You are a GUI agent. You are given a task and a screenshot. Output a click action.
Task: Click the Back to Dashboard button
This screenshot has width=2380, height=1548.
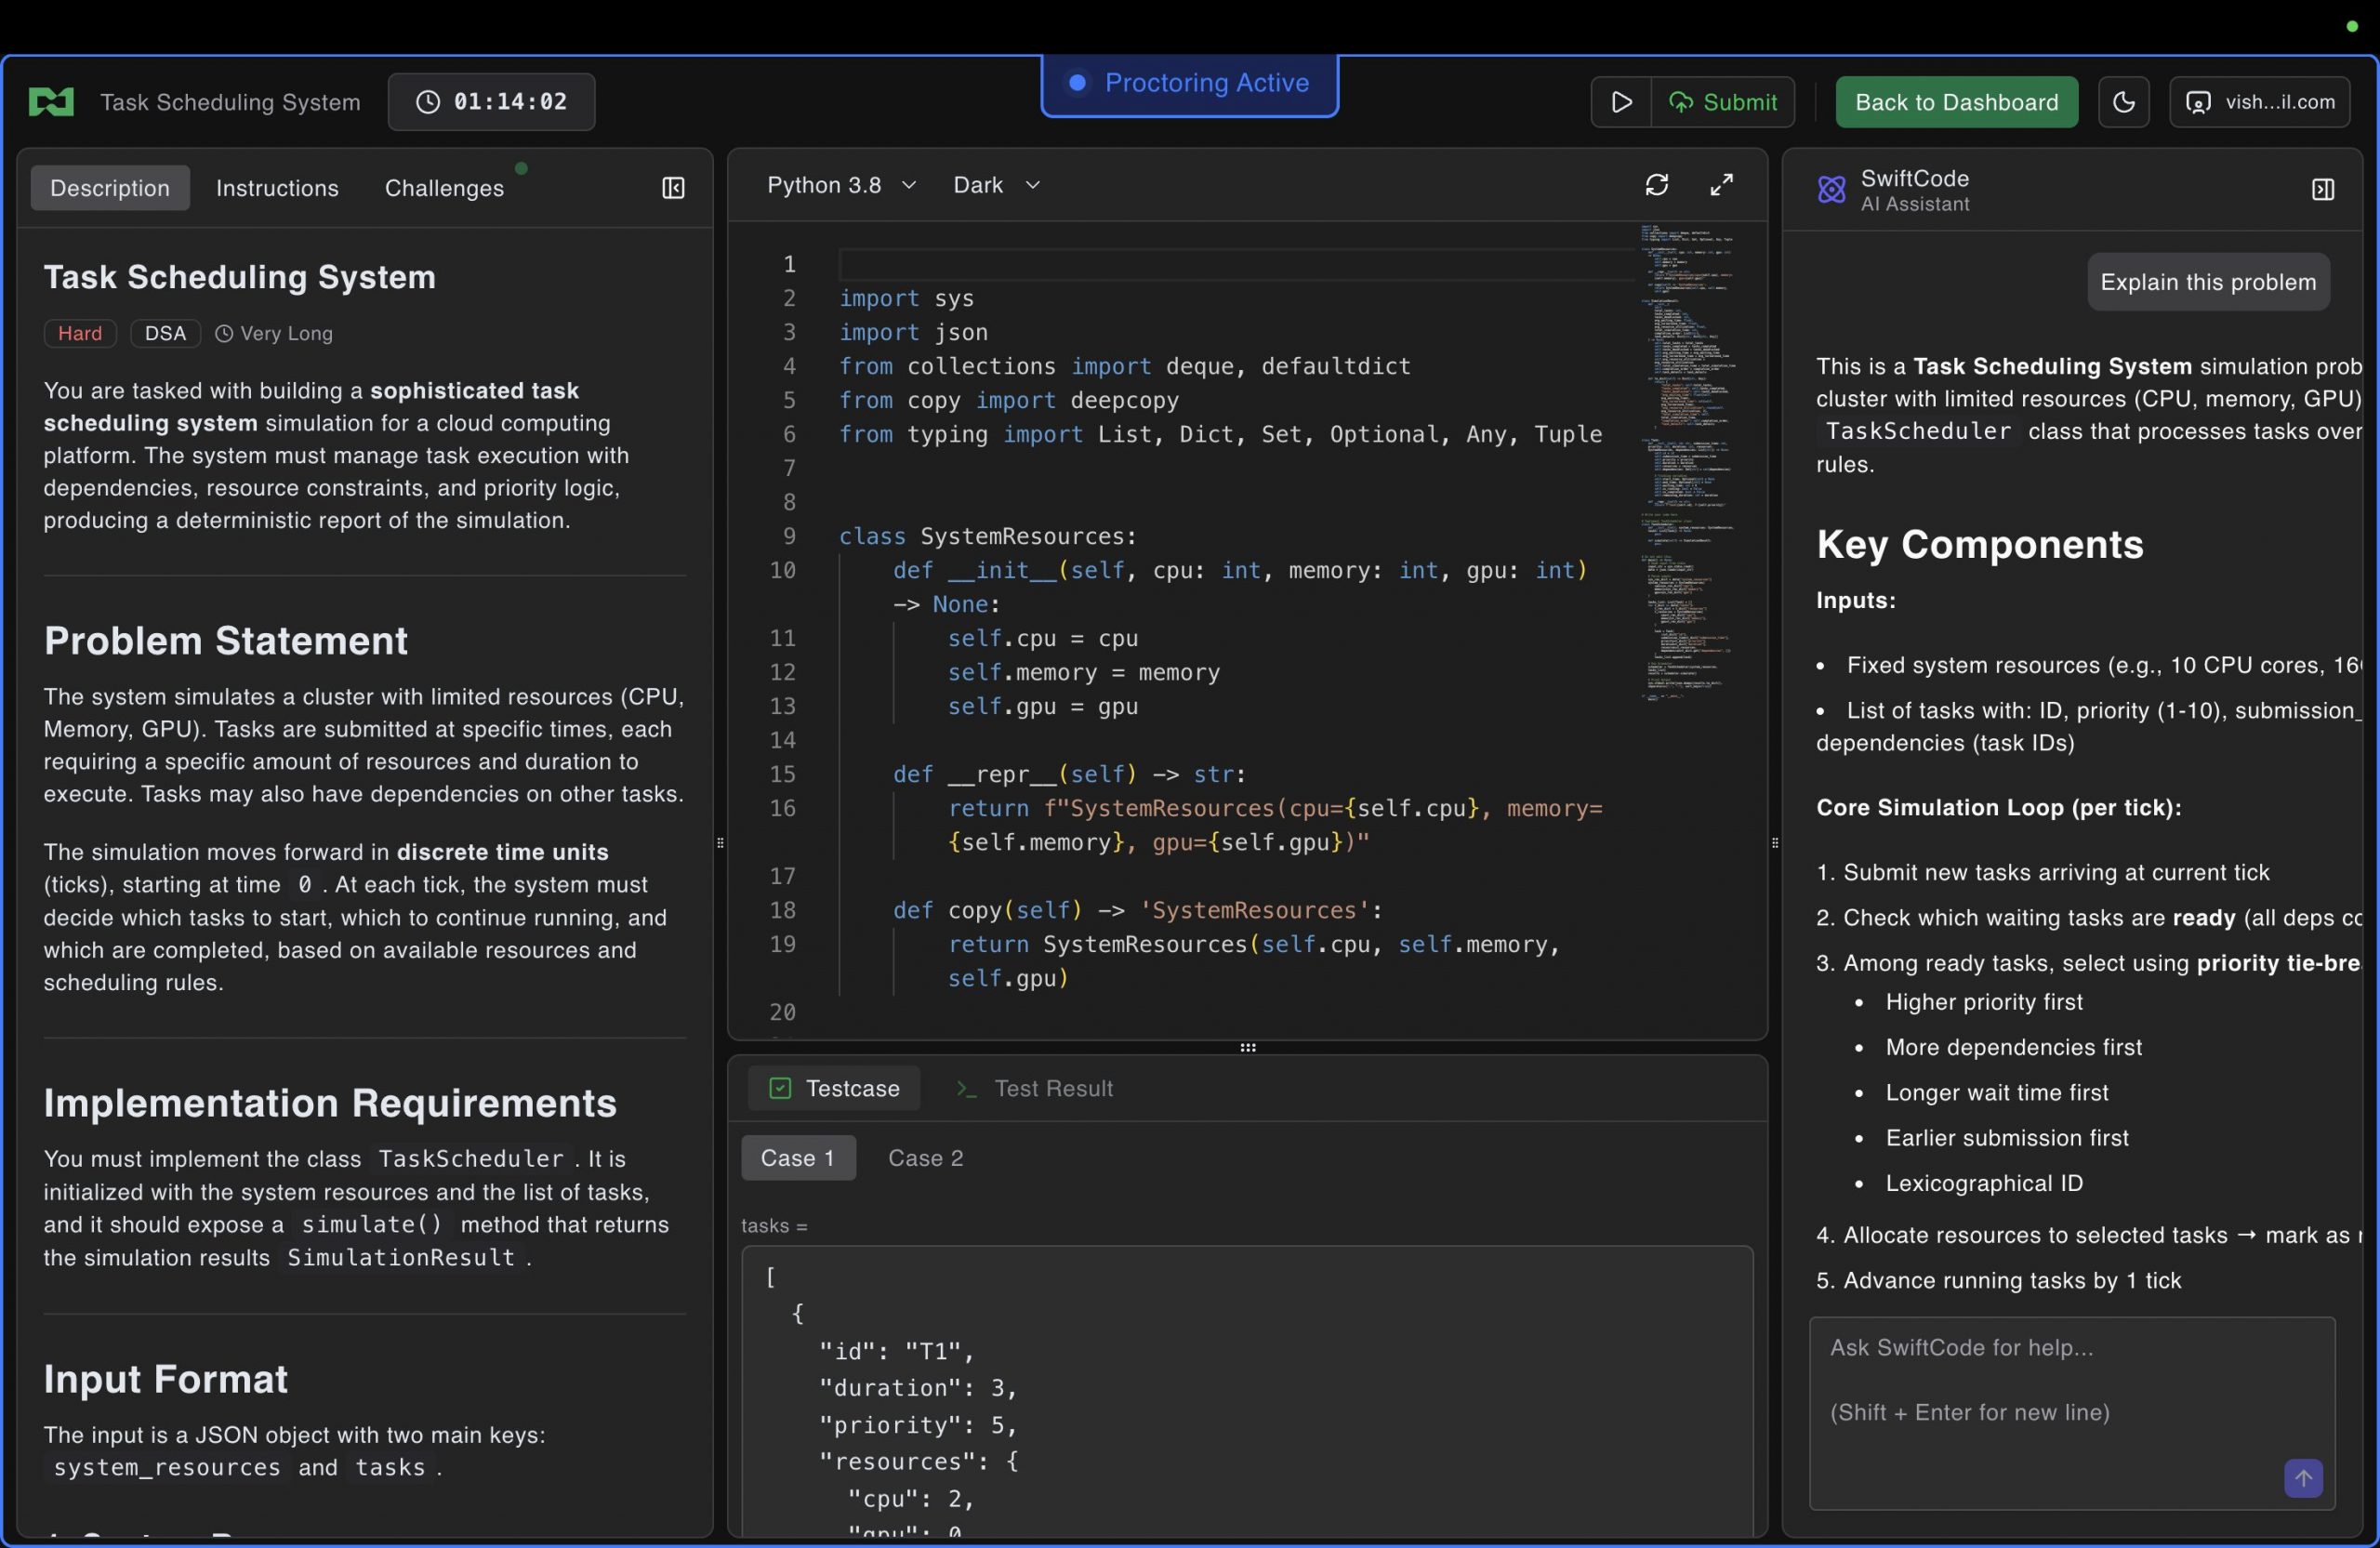[1955, 102]
